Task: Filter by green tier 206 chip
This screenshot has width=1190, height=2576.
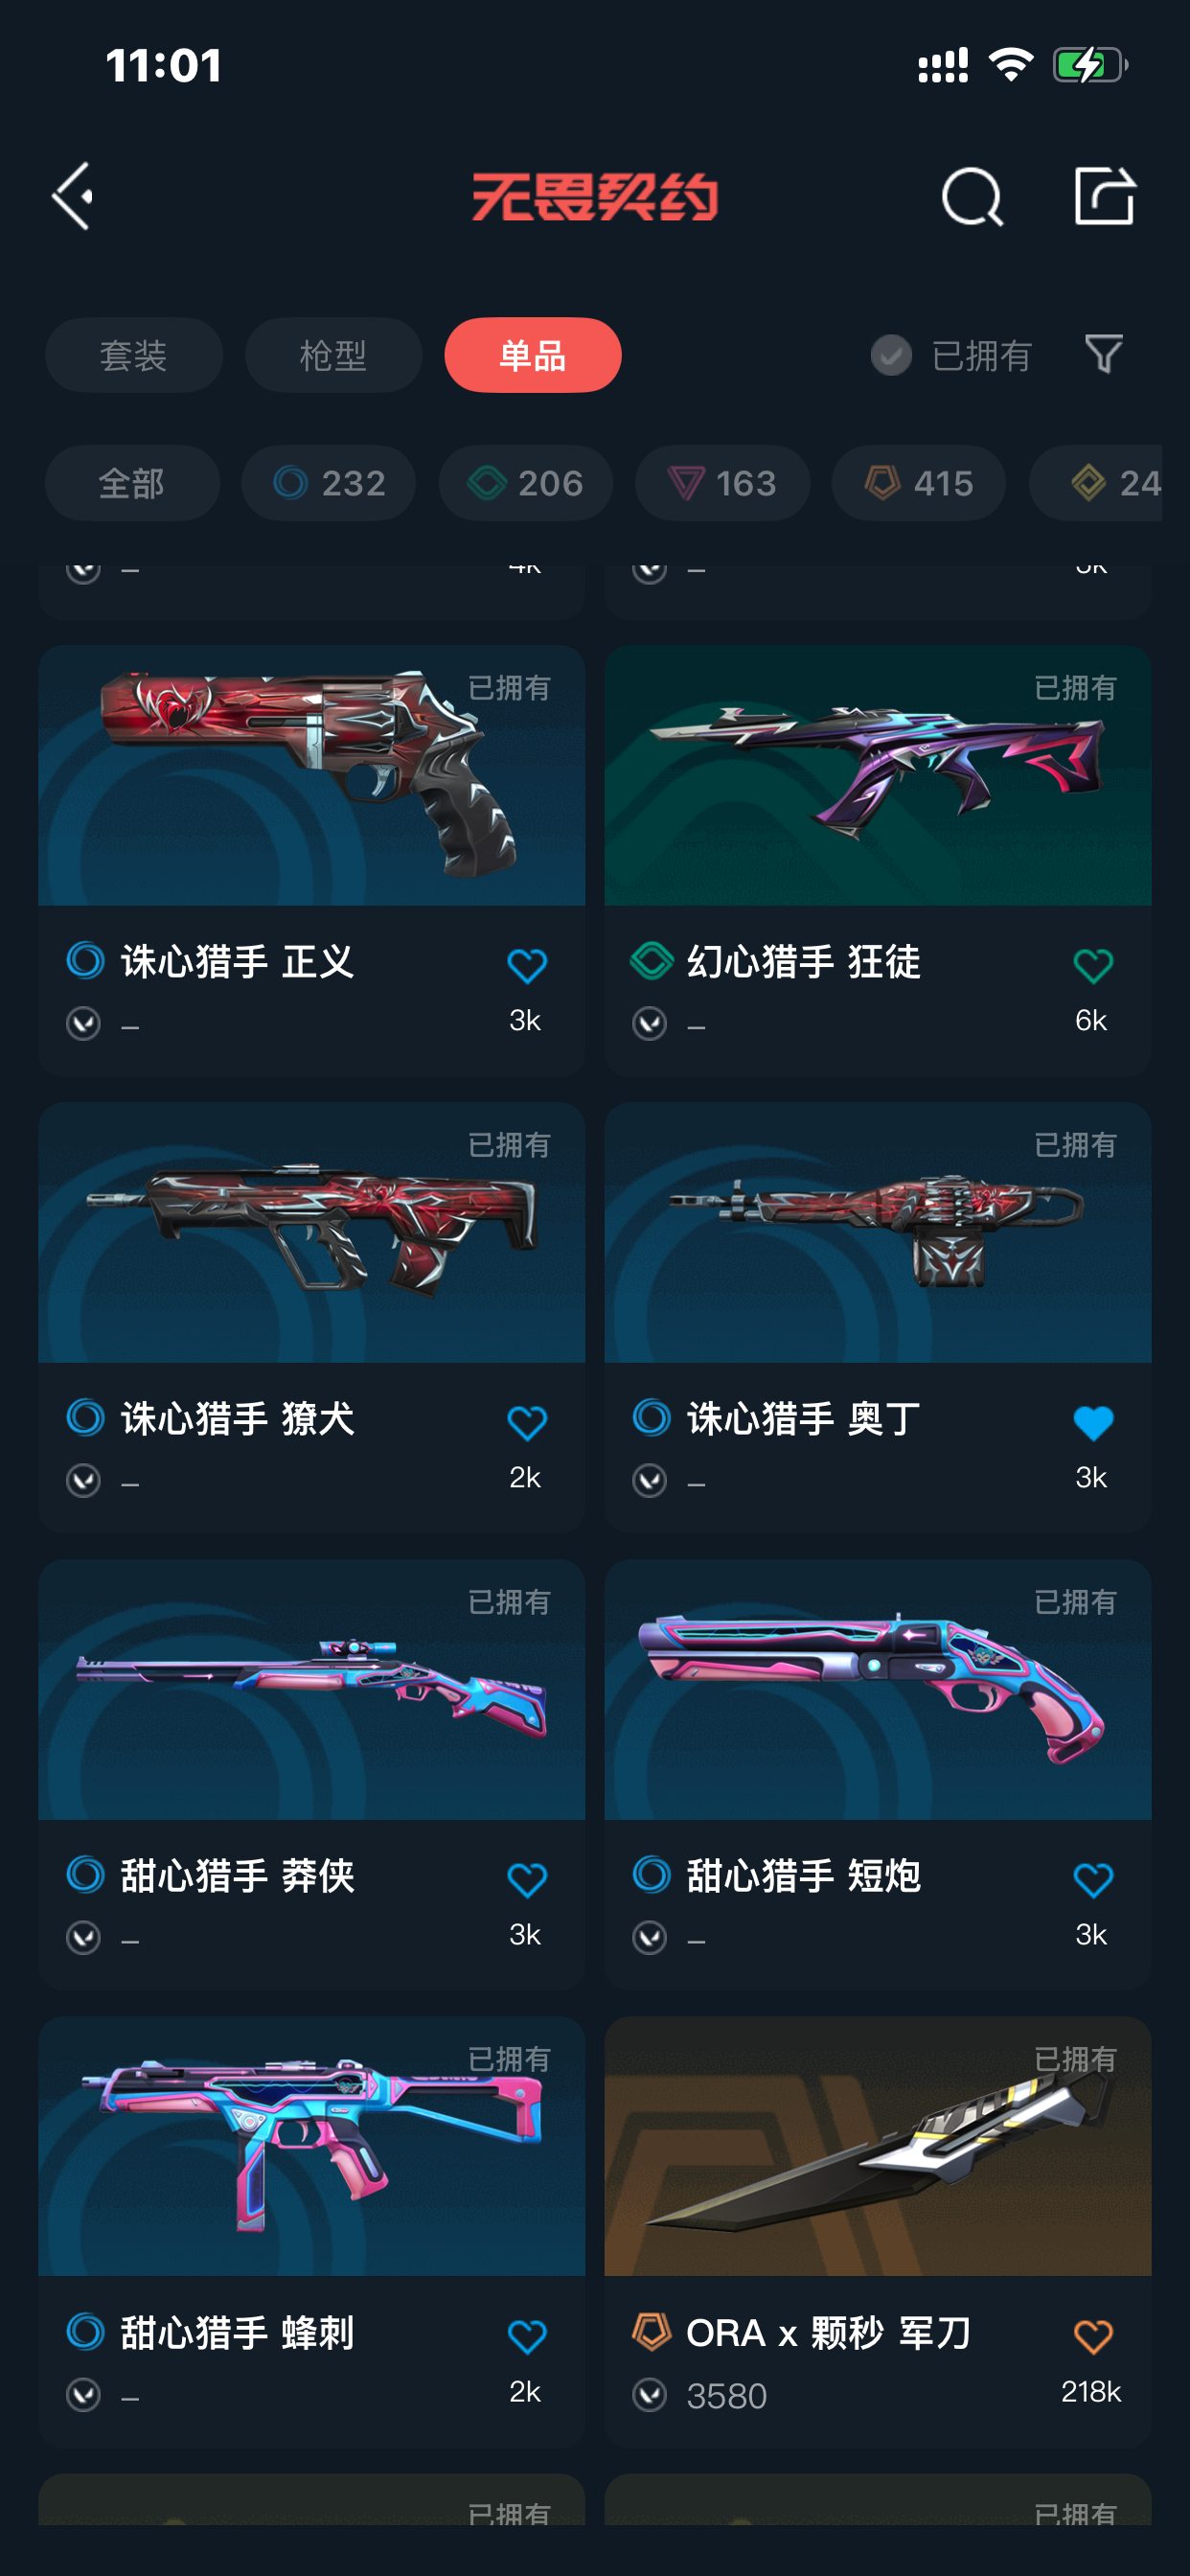Action: pyautogui.click(x=525, y=483)
